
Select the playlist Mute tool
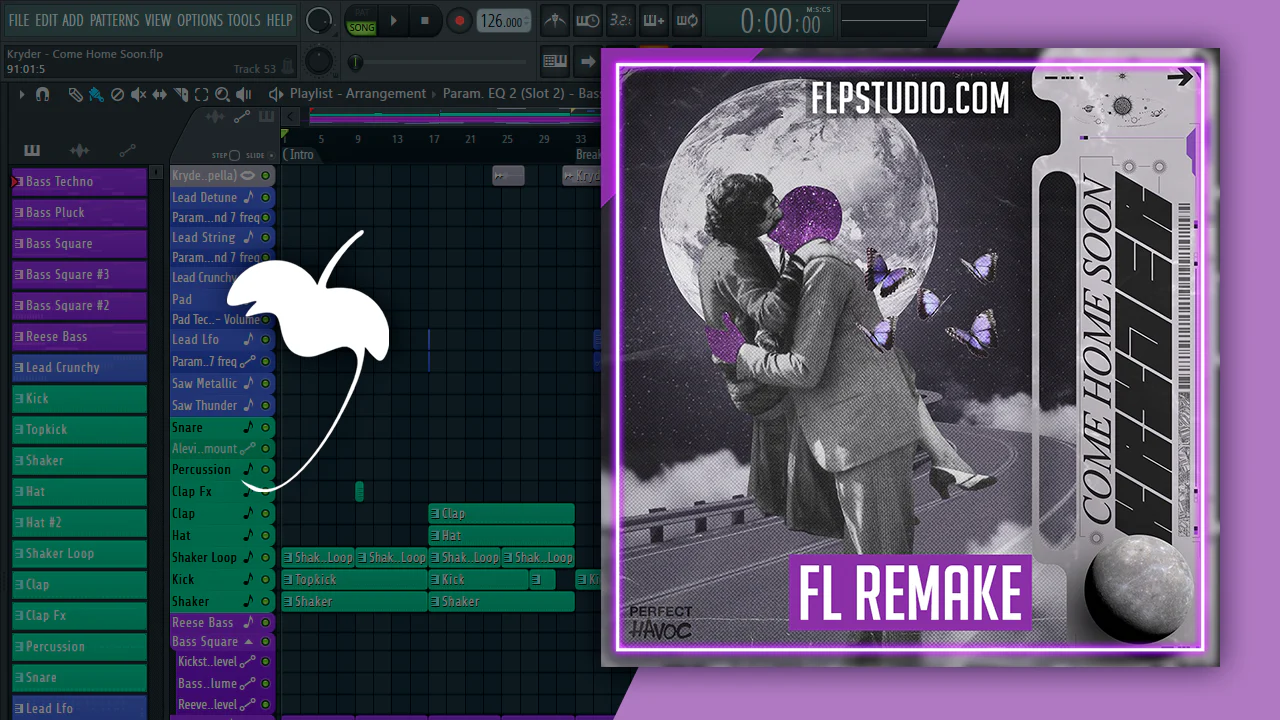138,94
